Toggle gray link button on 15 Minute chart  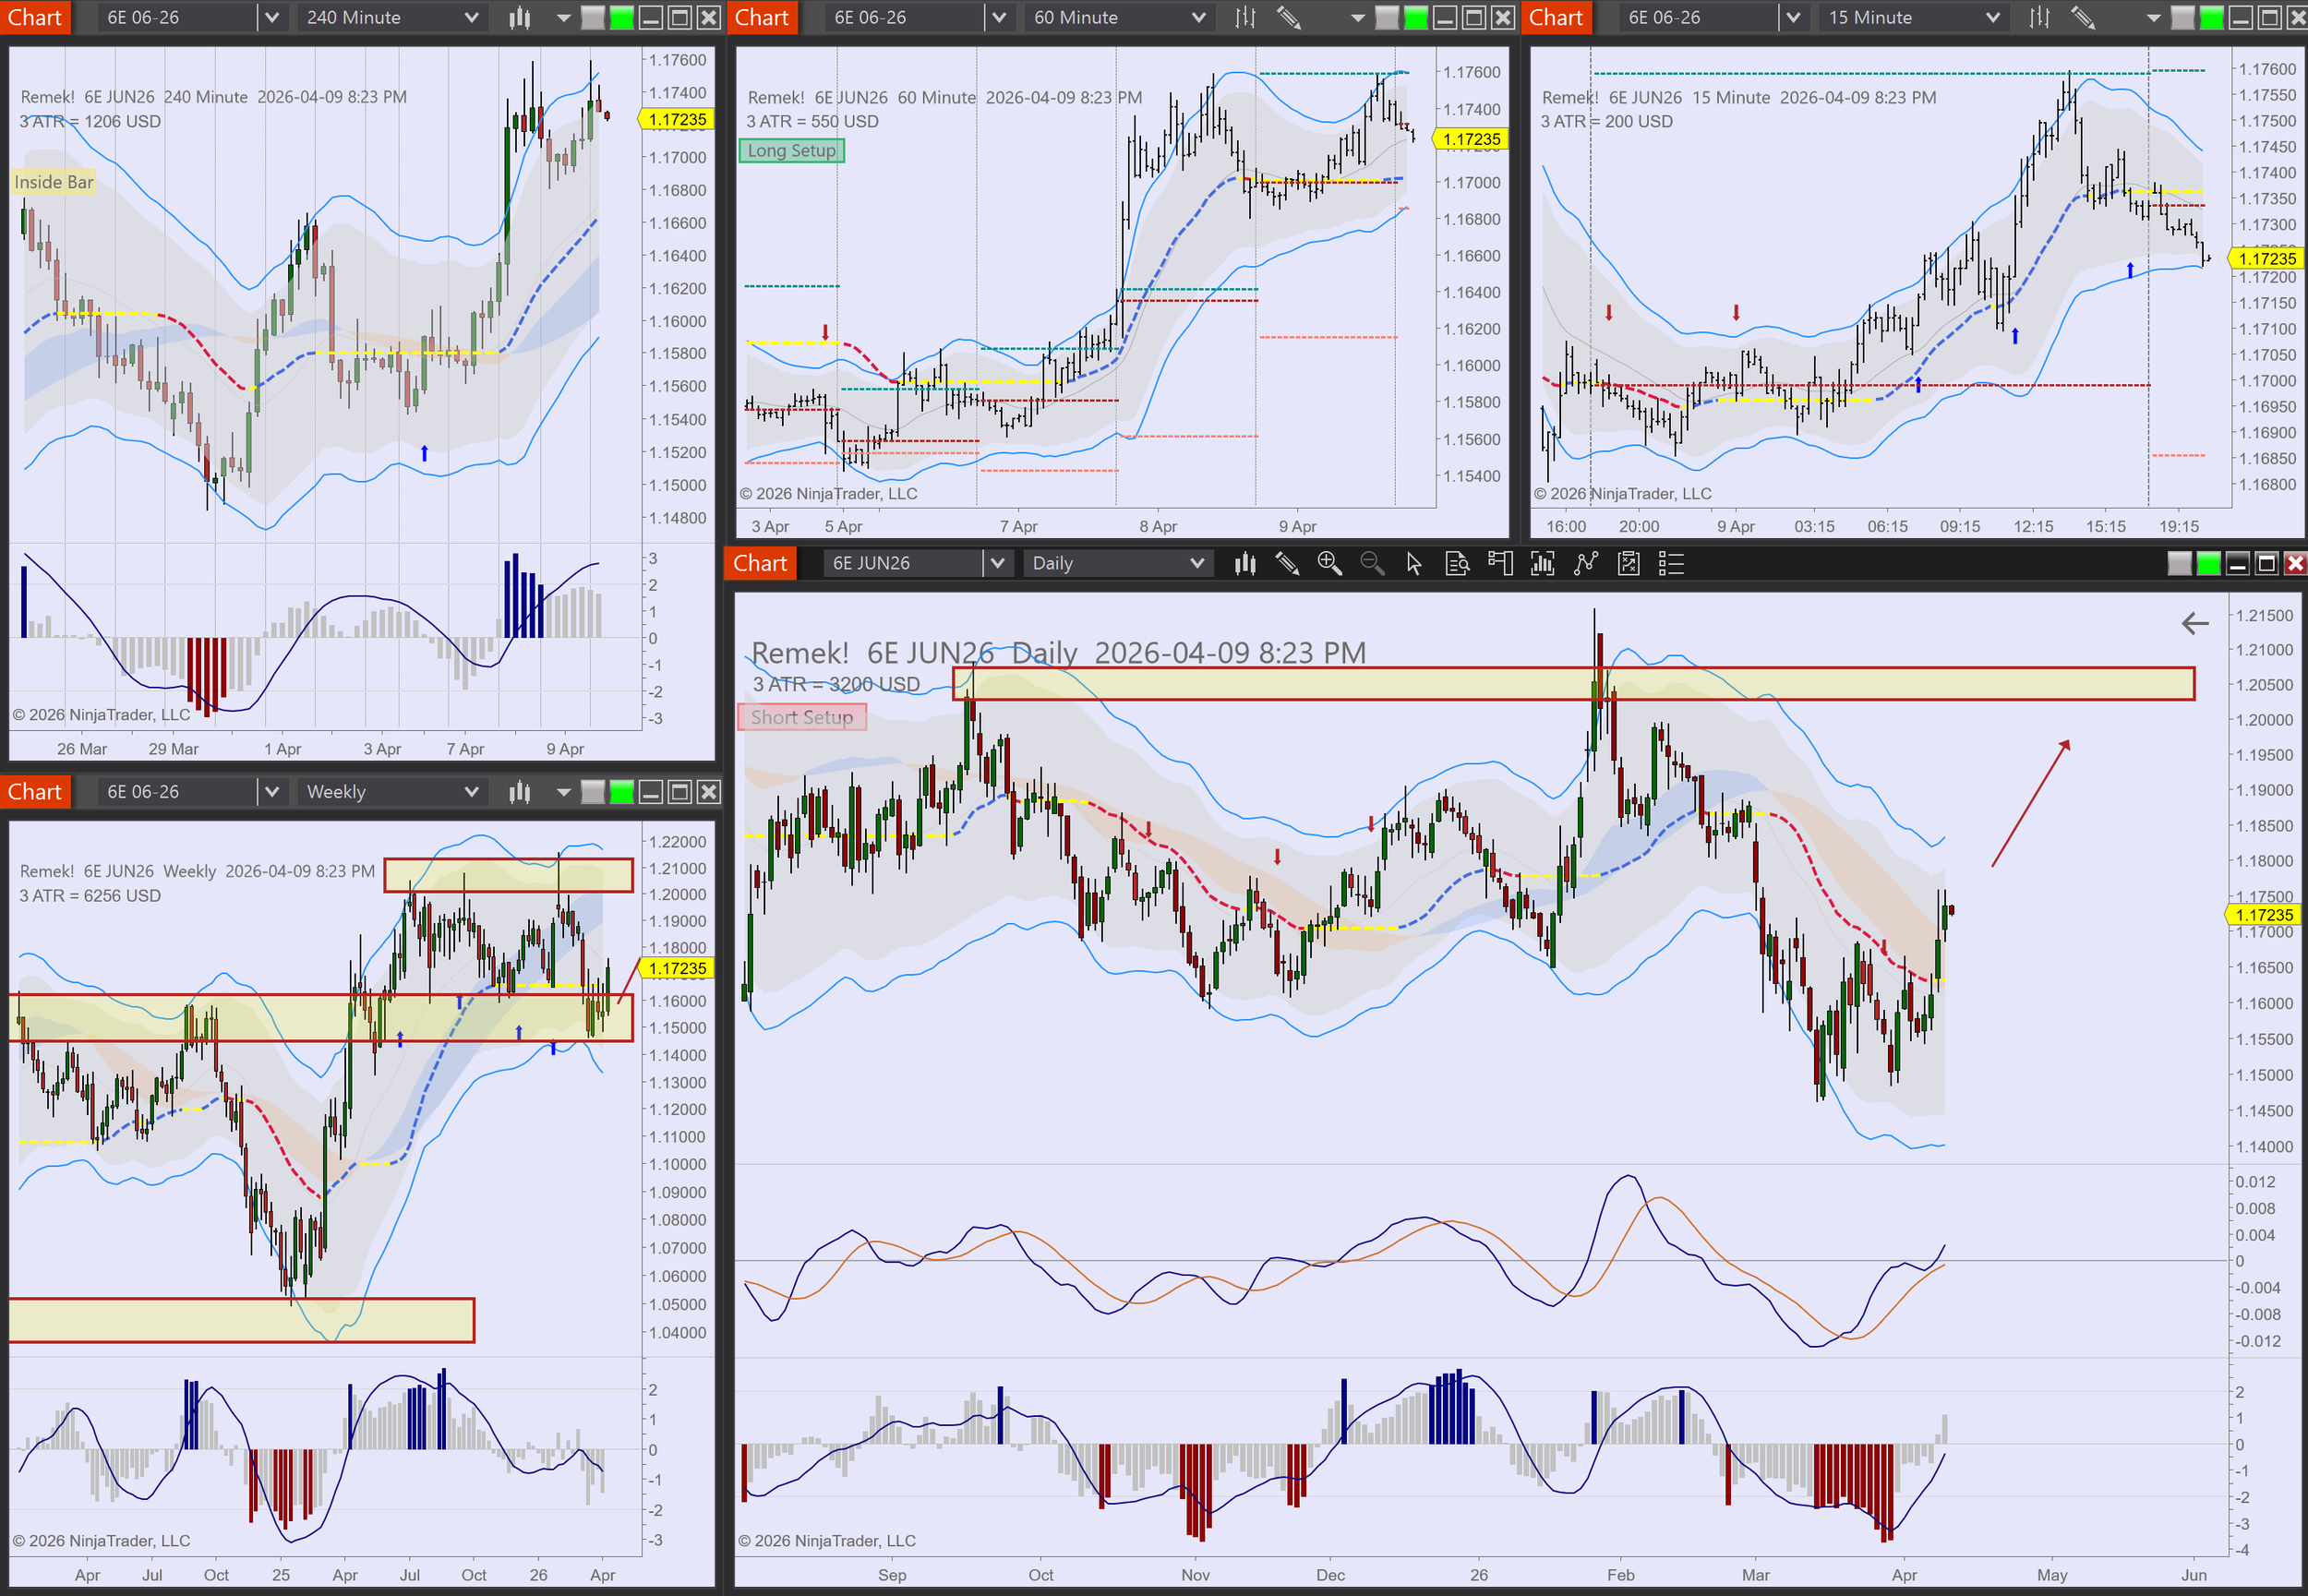2183,17
